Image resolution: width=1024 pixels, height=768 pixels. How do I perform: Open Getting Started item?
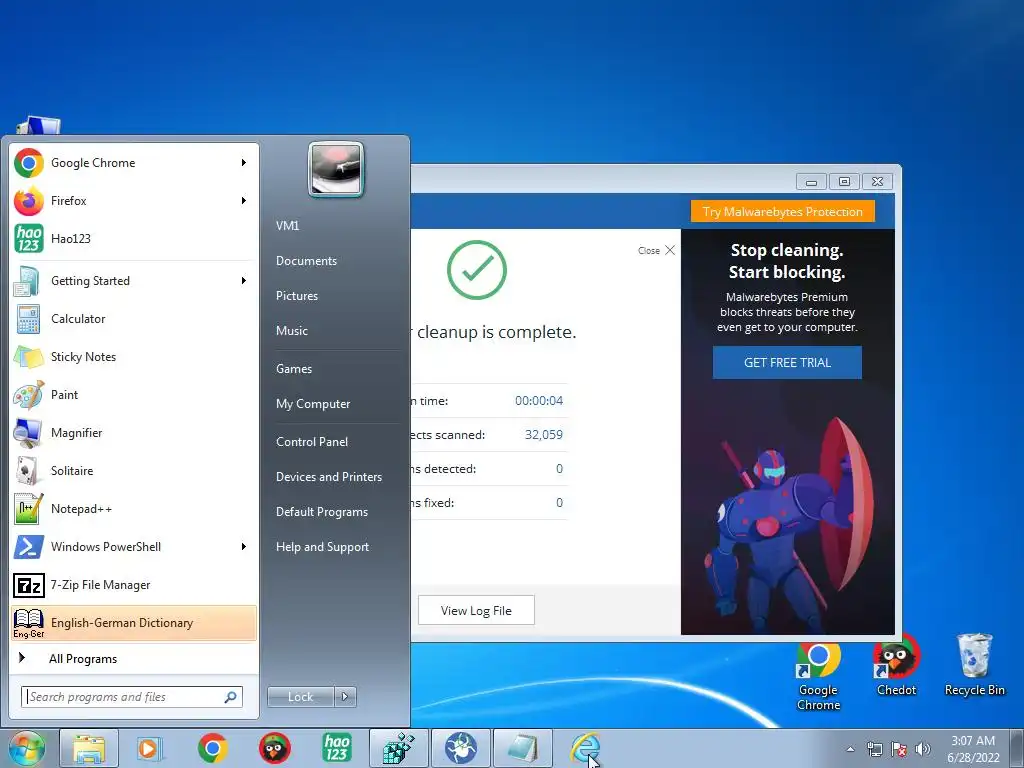pyautogui.click(x=134, y=281)
